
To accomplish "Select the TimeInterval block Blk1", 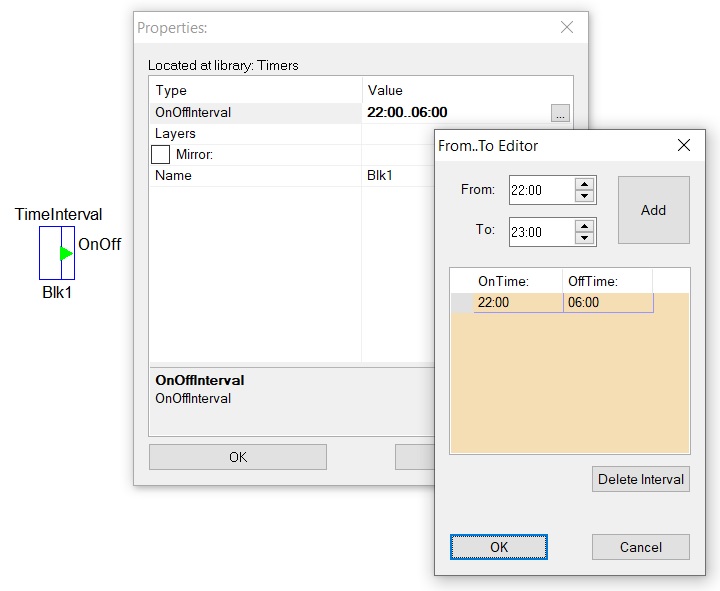I will pyautogui.click(x=57, y=253).
